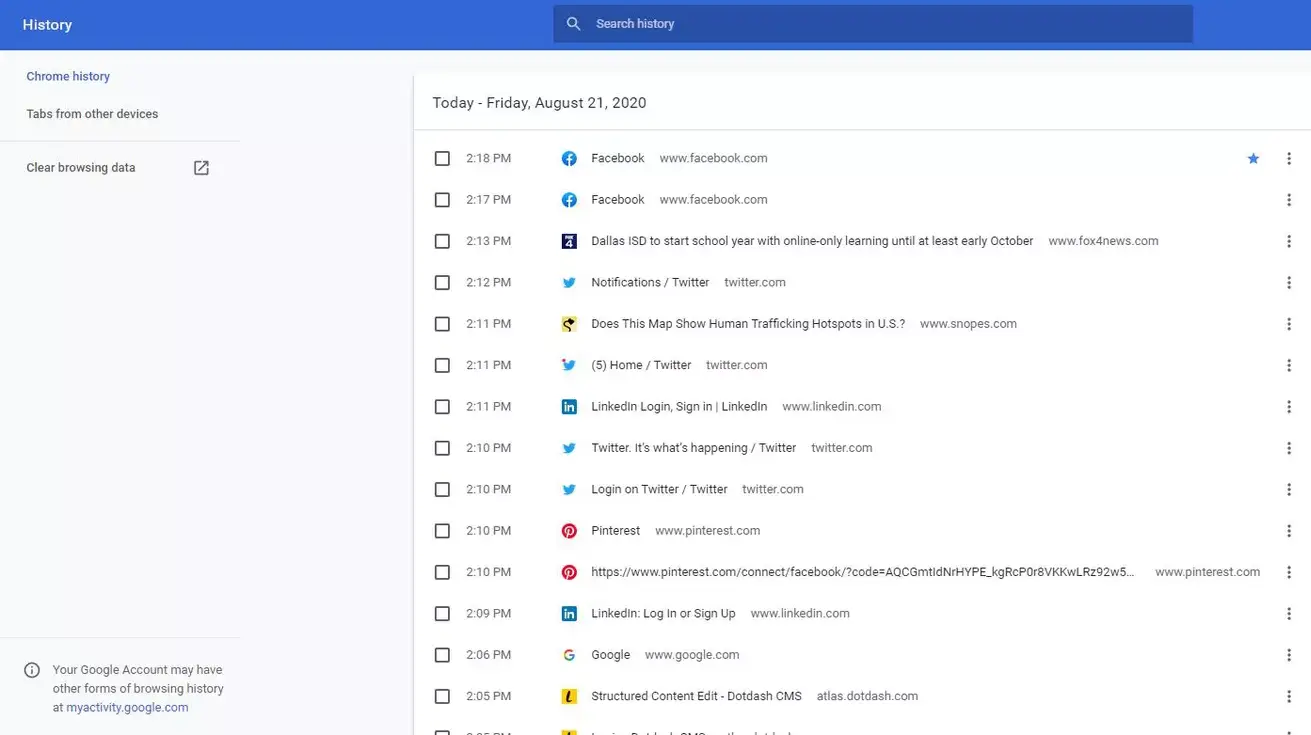The width and height of the screenshot is (1311, 735).
Task: Tick the checkbox for Pinterest at 2:10 PM
Action: 442,531
